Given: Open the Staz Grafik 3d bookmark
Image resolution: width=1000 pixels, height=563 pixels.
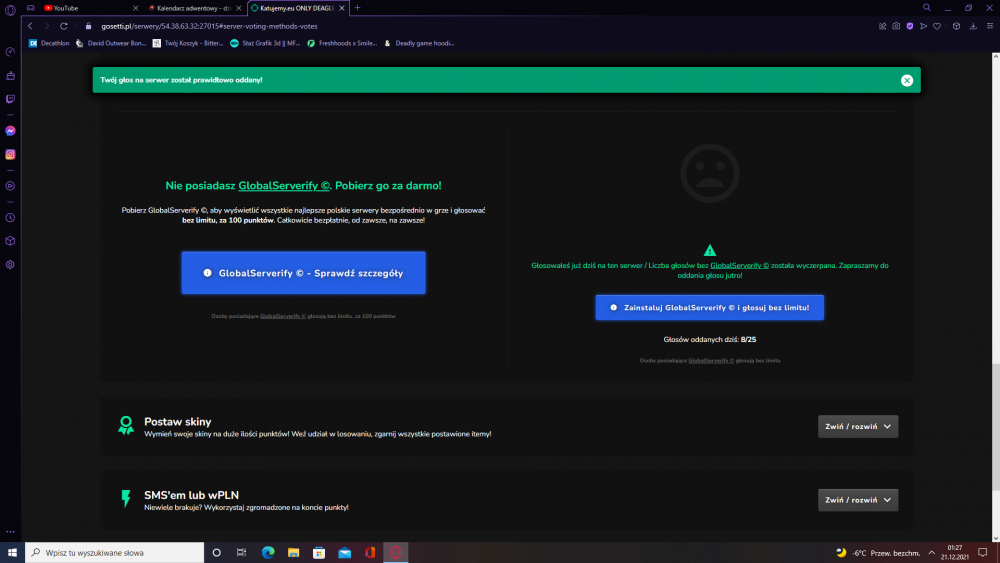Looking at the screenshot, I should [x=265, y=43].
